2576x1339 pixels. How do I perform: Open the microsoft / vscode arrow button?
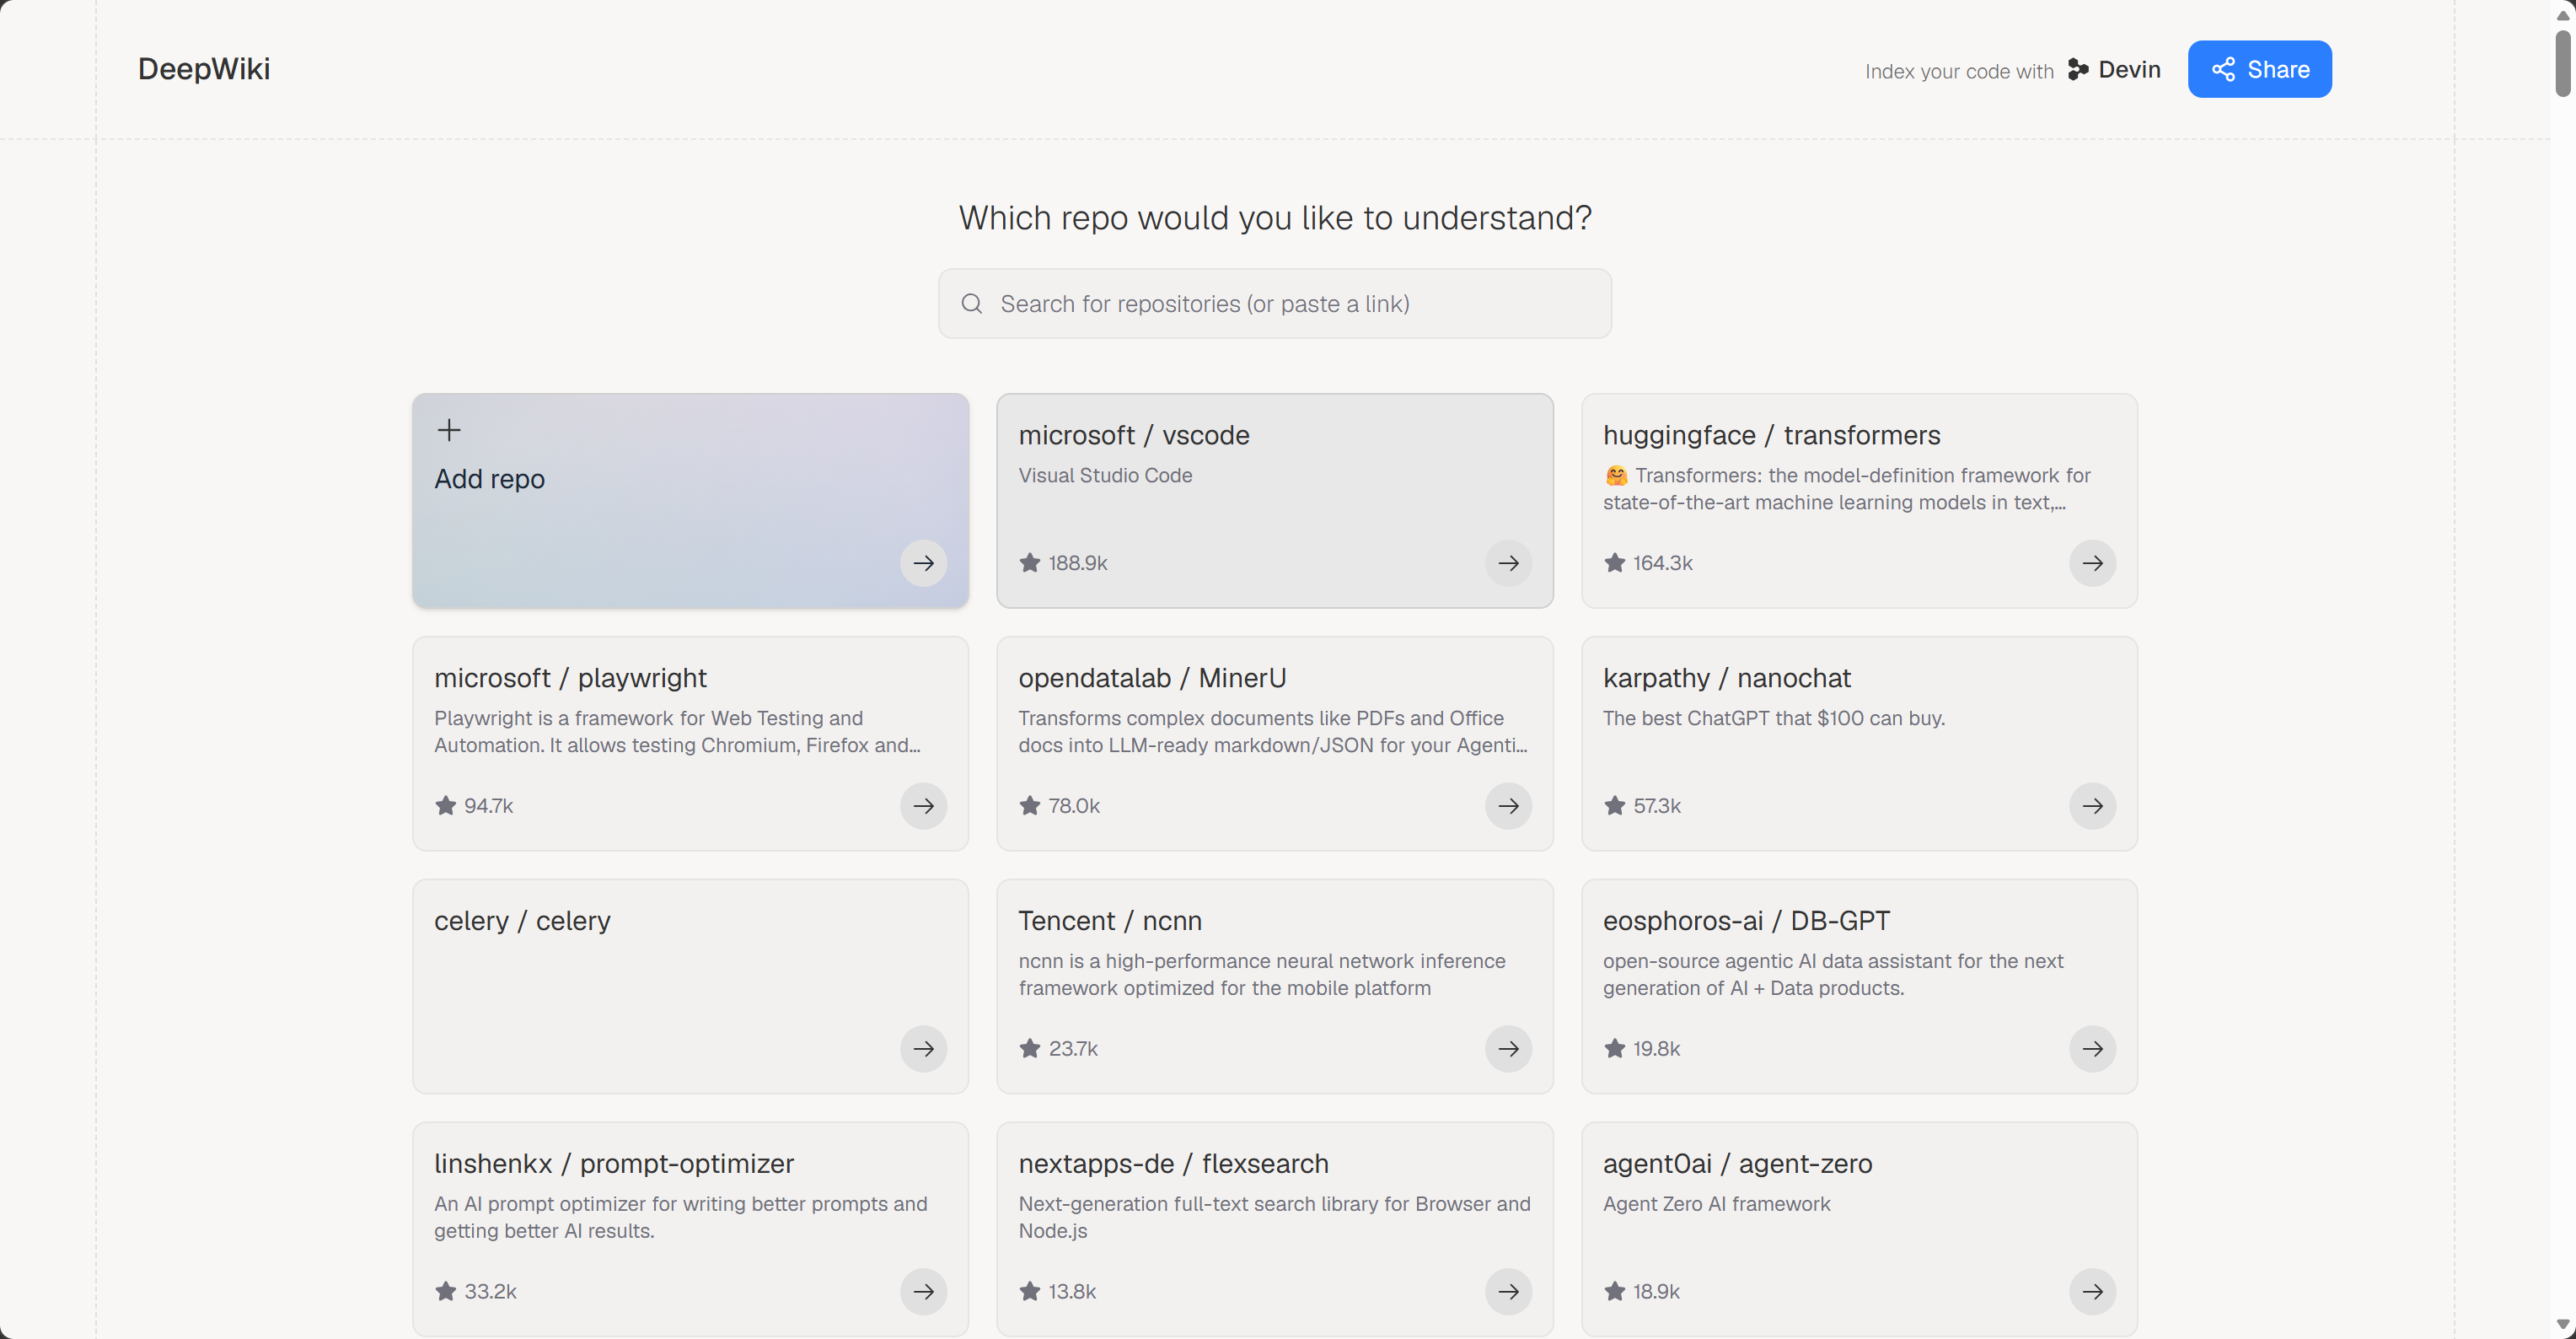point(1508,563)
